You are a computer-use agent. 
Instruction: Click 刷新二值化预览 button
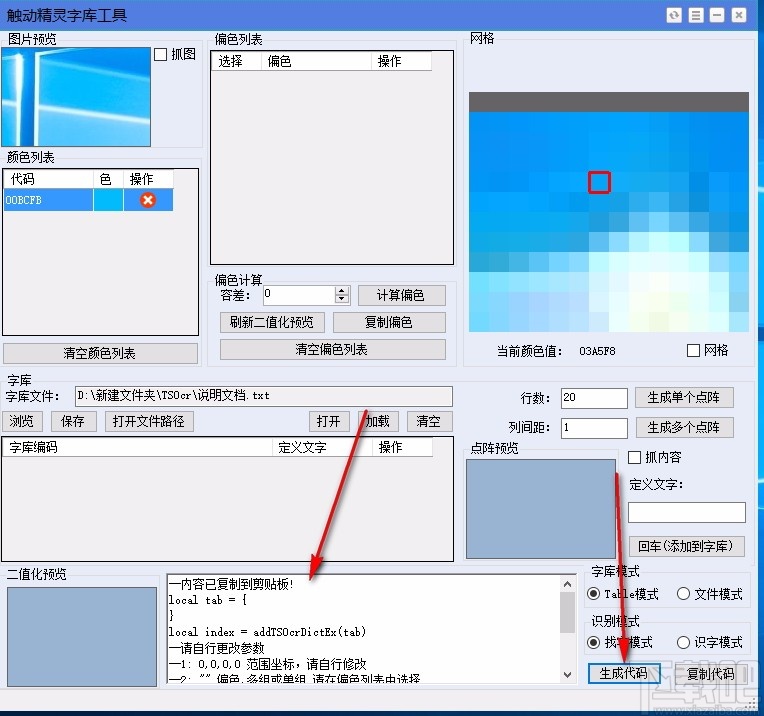272,322
